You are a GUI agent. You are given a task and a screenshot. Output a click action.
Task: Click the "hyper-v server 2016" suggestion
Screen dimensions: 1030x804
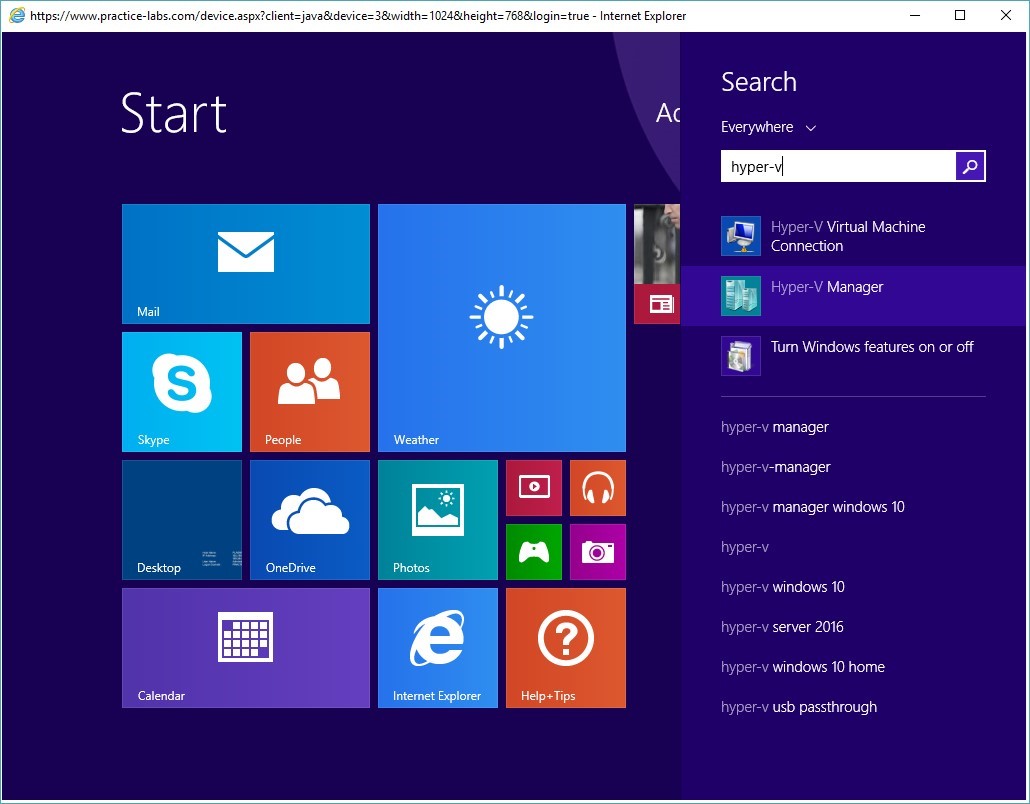(783, 627)
